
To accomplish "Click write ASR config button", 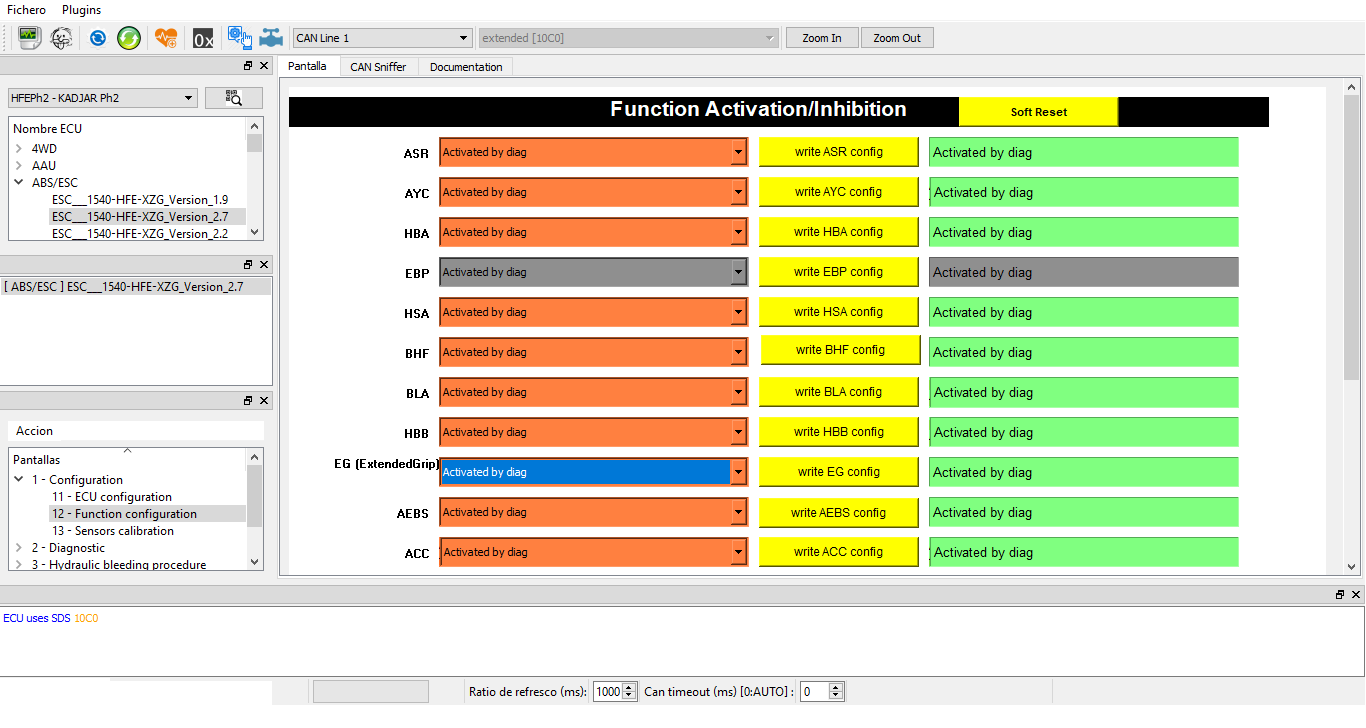I will 838,152.
